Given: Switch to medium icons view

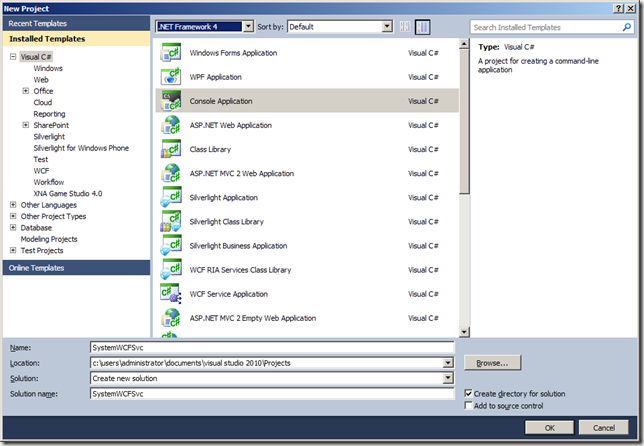Looking at the screenshot, I should (422, 27).
